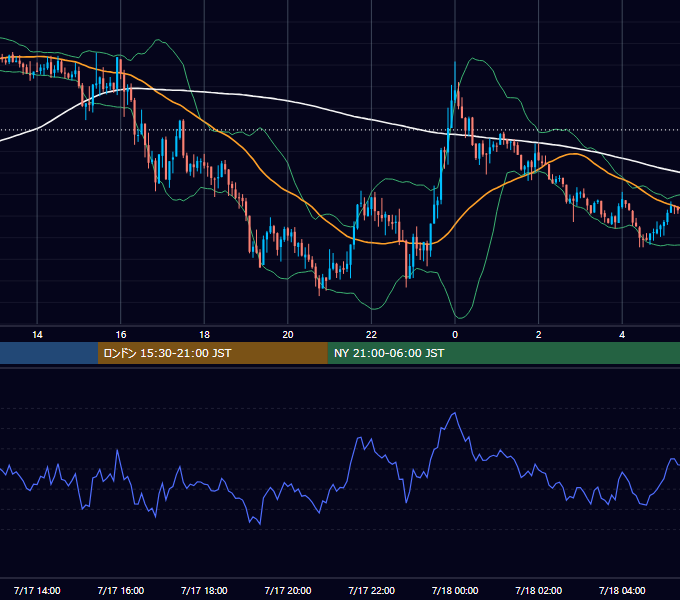This screenshot has width=680, height=600.
Task: Click the 7/18 02:00 time label
Action: [x=538, y=590]
